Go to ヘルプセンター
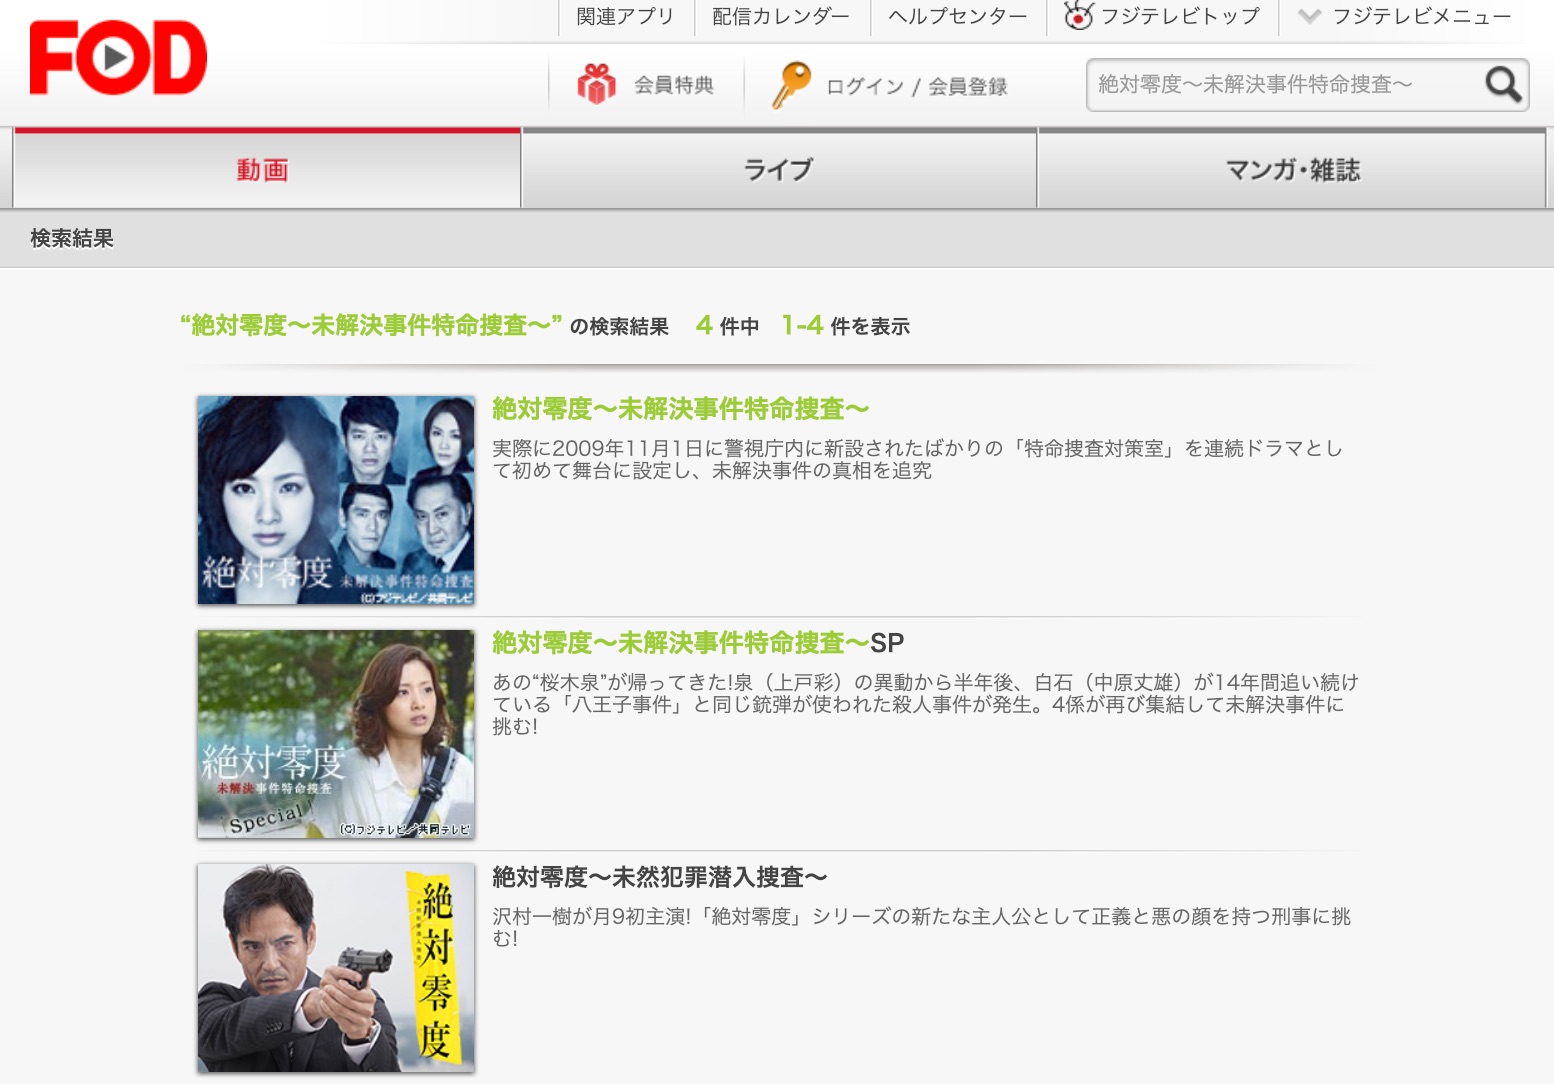This screenshot has height=1084, width=1554. (957, 16)
